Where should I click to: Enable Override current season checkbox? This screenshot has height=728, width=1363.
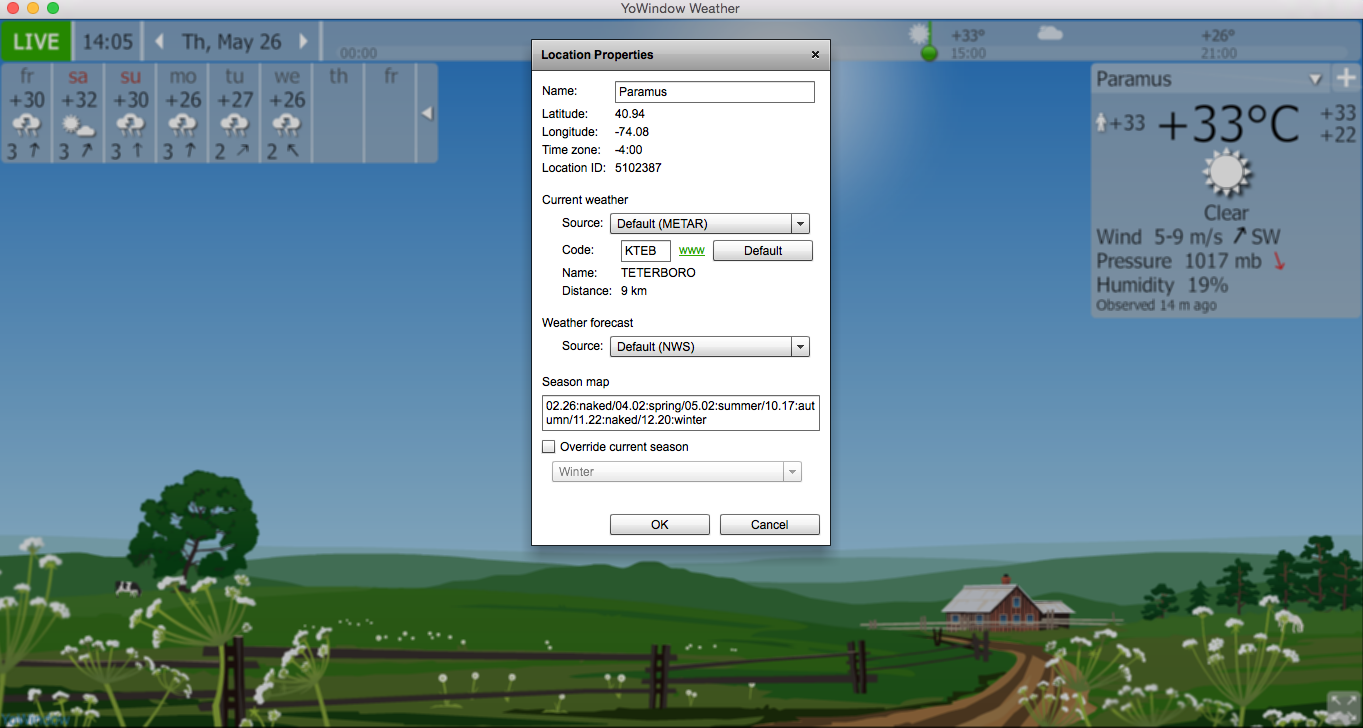548,447
